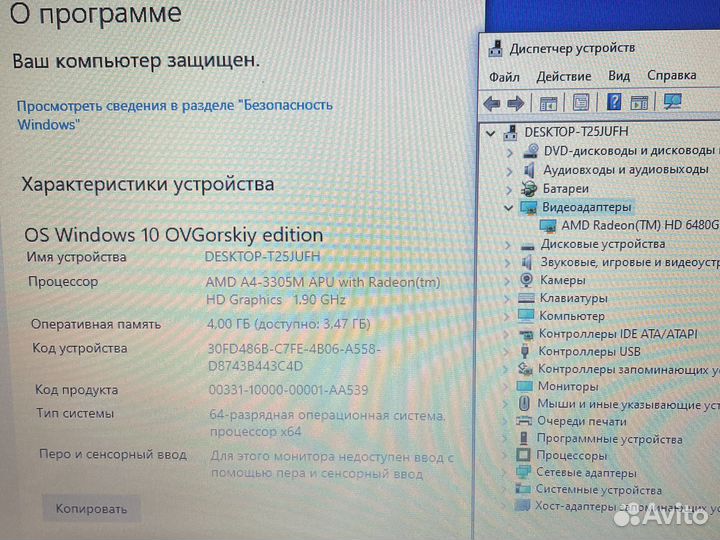720x540 pixels.
Task: Click the Компьютер category icon
Action: tap(526, 316)
